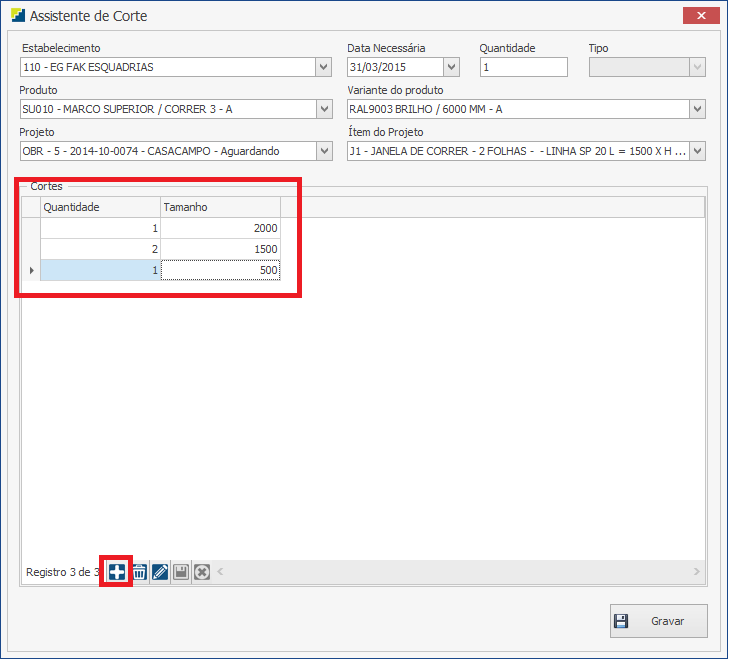The height and width of the screenshot is (660, 729).
Task: Select the cell with Tamanho 2000
Action: tap(220, 228)
